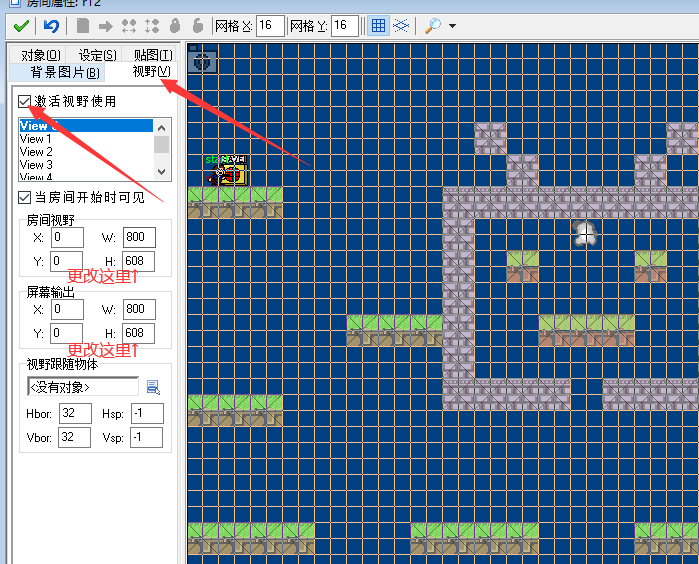Click the Vbor input field
This screenshot has height=564, width=699.
point(74,437)
